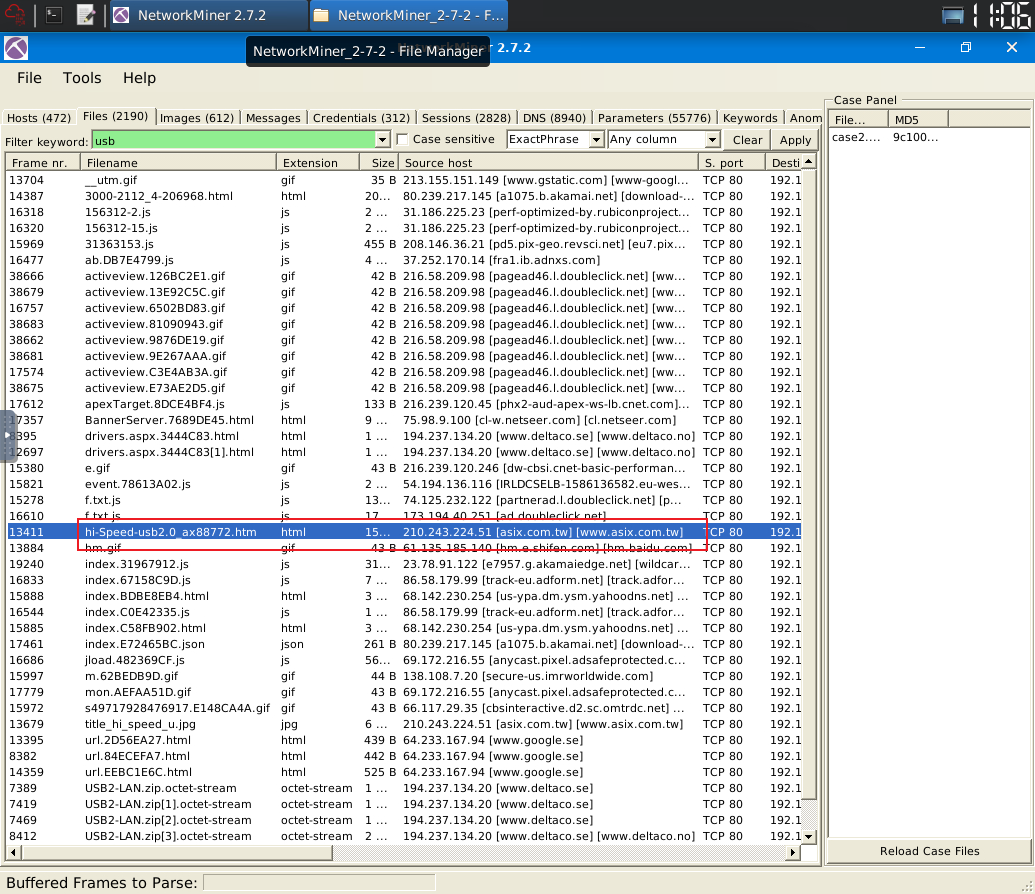
Task: Select the USB2-LAN.zip.octet-stream file row
Action: click(x=404, y=788)
